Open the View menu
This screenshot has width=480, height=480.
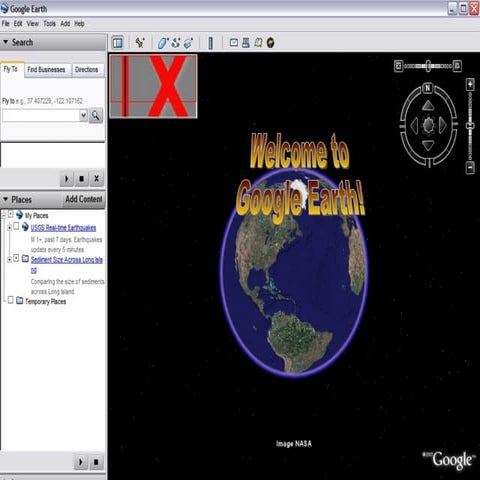(33, 24)
